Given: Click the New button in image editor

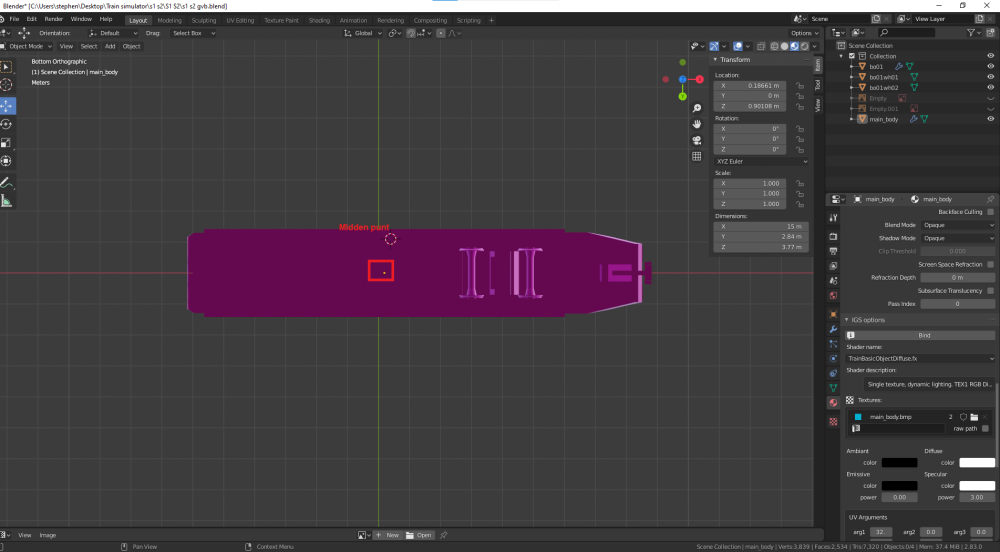Looking at the screenshot, I should pyautogui.click(x=389, y=535).
